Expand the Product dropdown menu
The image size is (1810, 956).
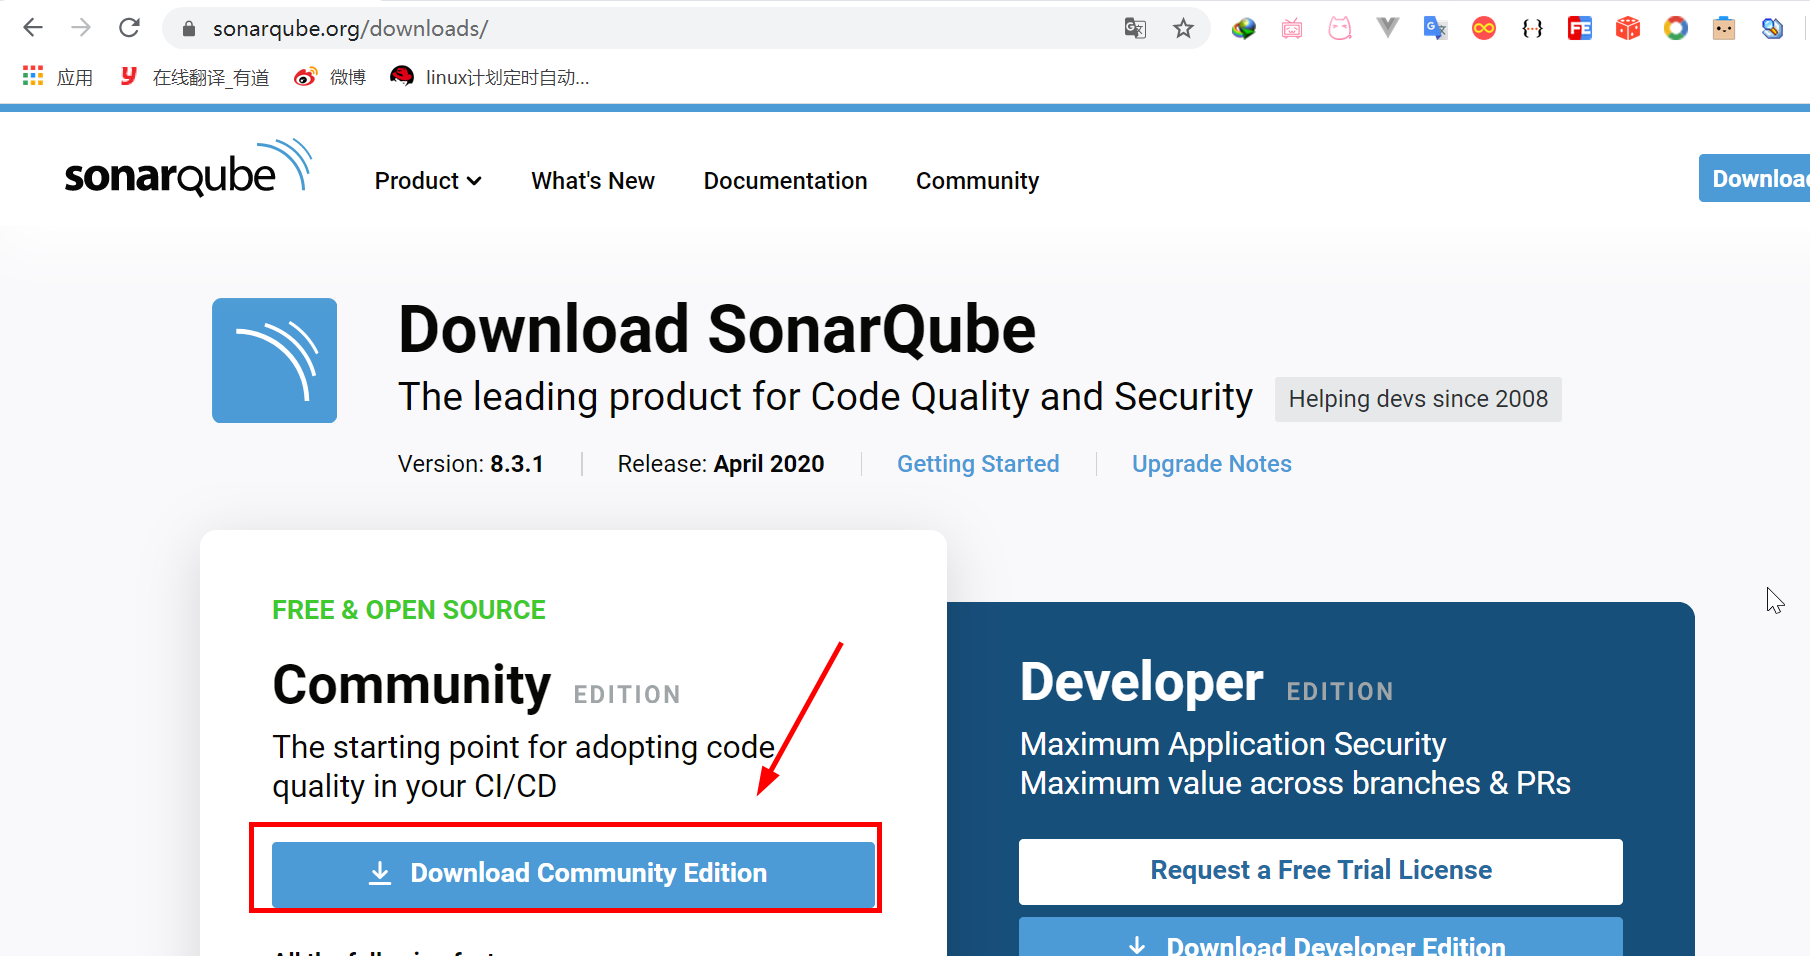[x=428, y=181]
